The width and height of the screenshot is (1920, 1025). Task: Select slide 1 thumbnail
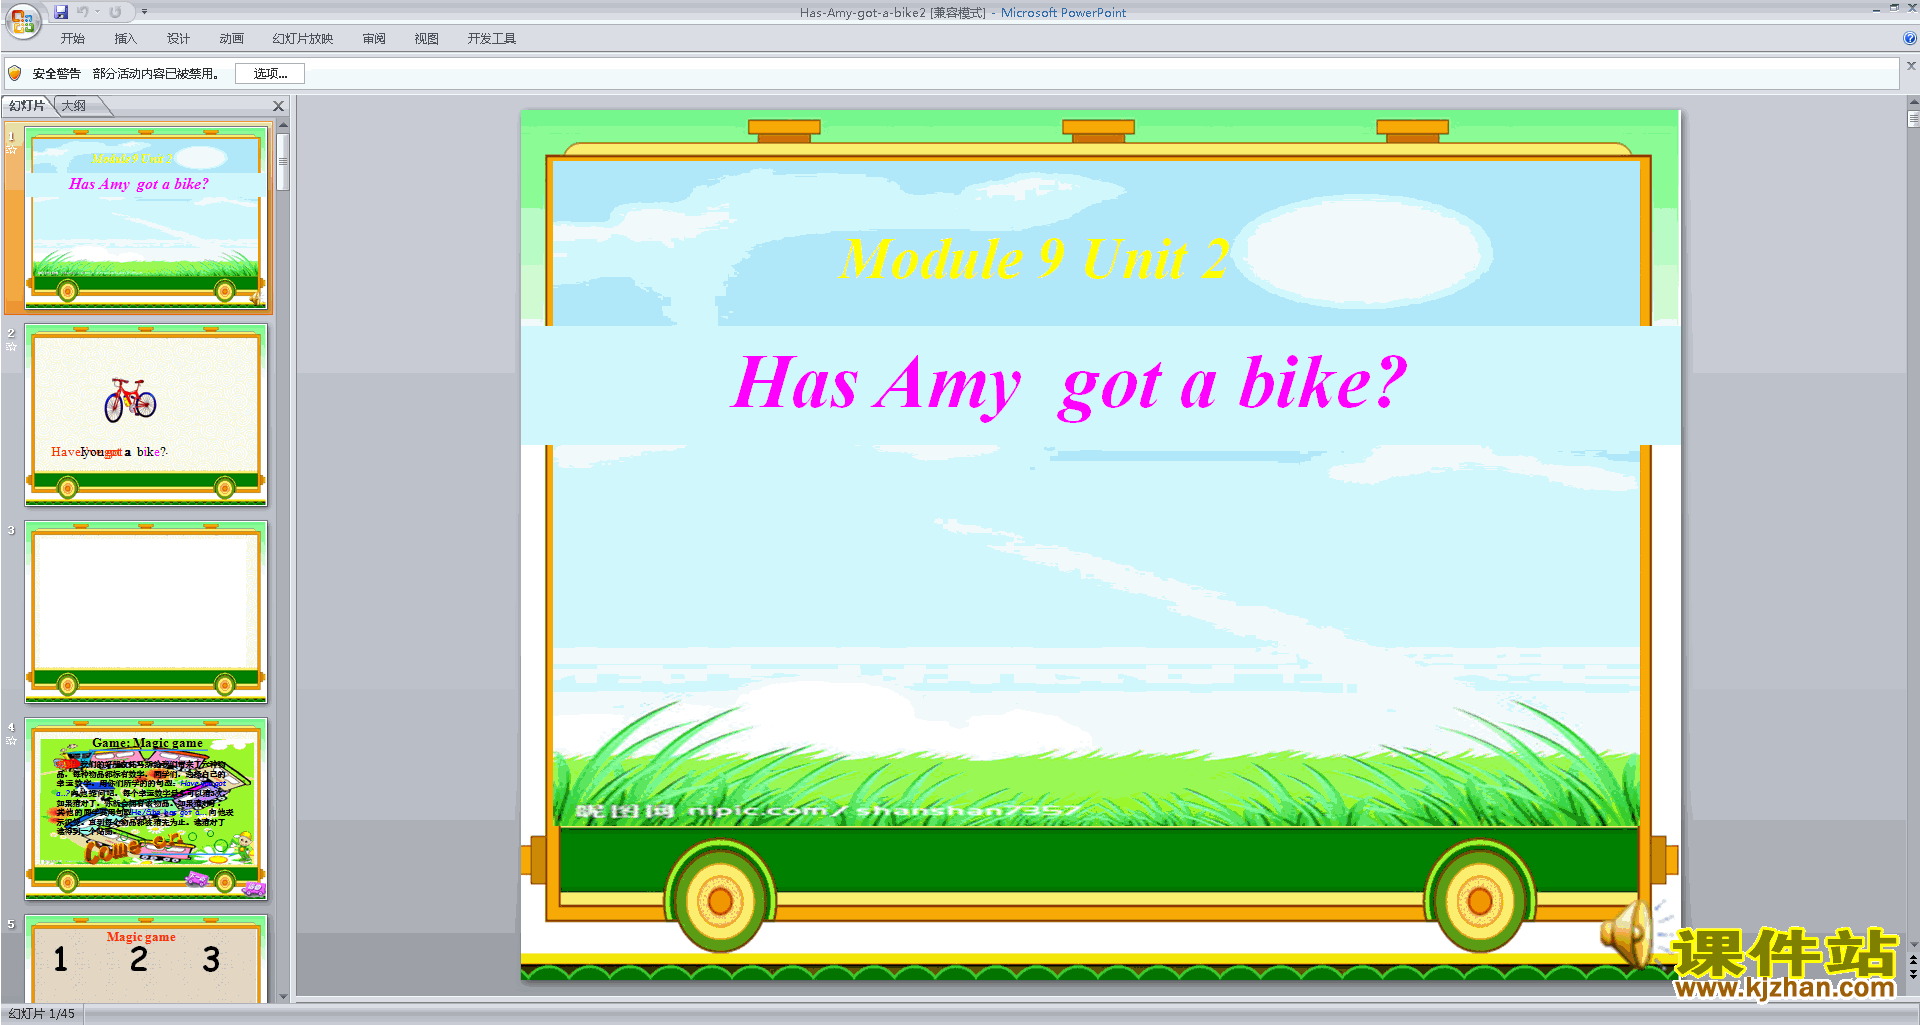(x=146, y=218)
